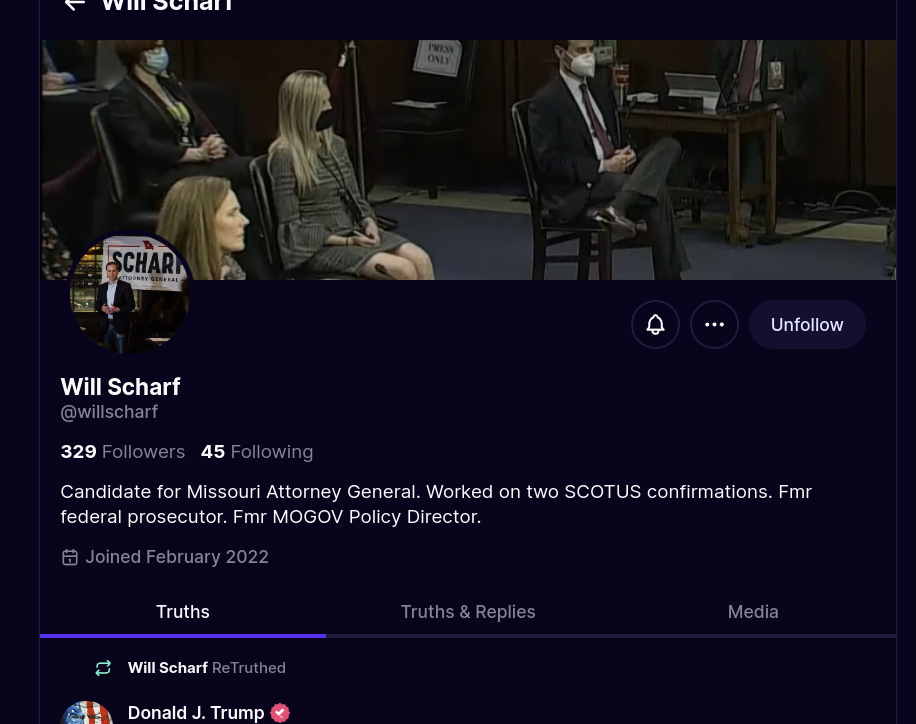The width and height of the screenshot is (916, 724).
Task: View the profile header banner image
Action: tap(468, 160)
